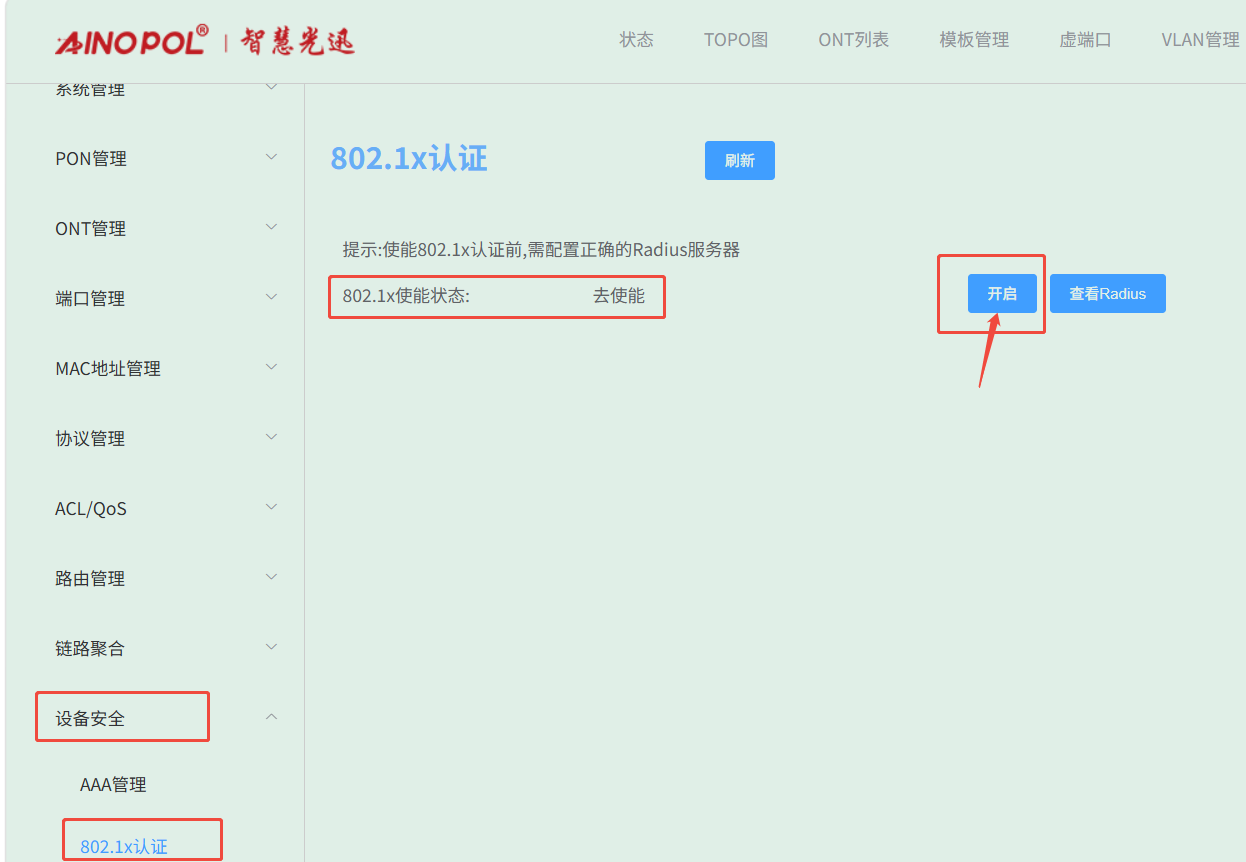
Task: Select 802.1x认证 in the sidebar
Action: click(x=124, y=847)
